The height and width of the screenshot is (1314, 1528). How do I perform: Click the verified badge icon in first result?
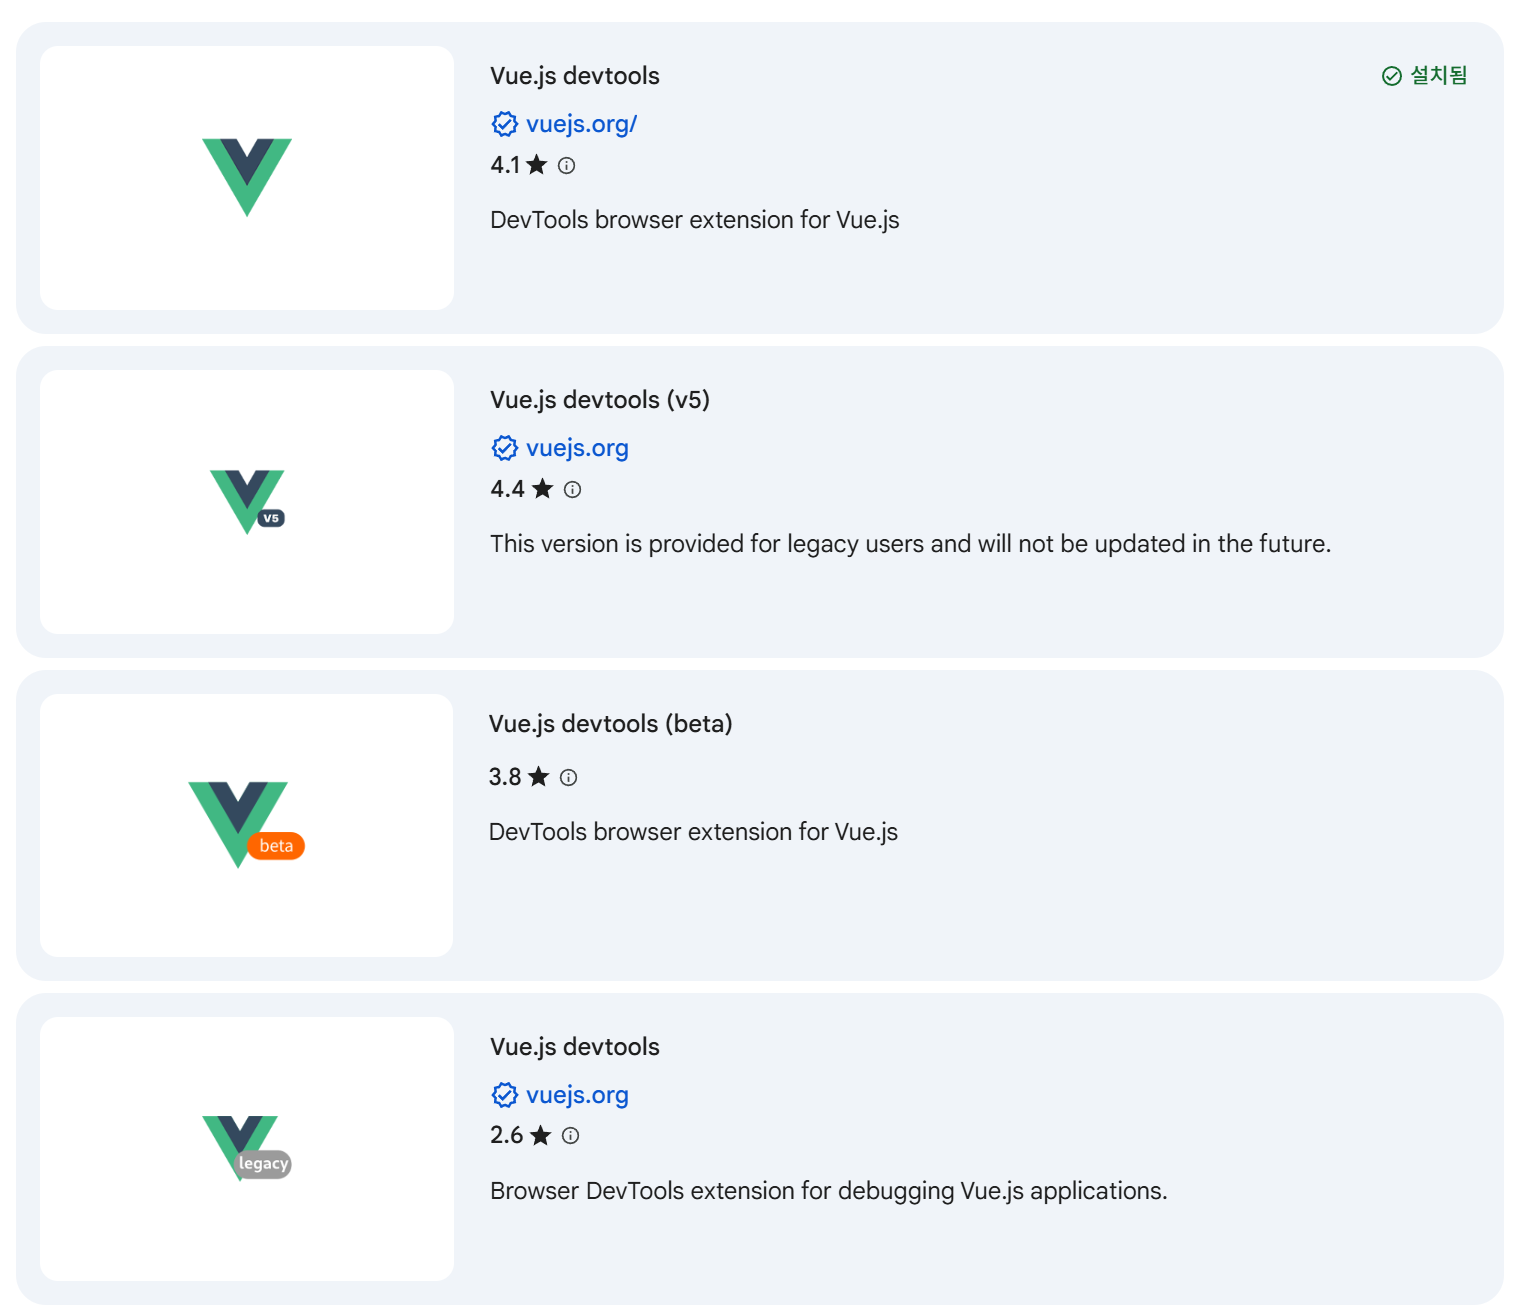point(505,124)
